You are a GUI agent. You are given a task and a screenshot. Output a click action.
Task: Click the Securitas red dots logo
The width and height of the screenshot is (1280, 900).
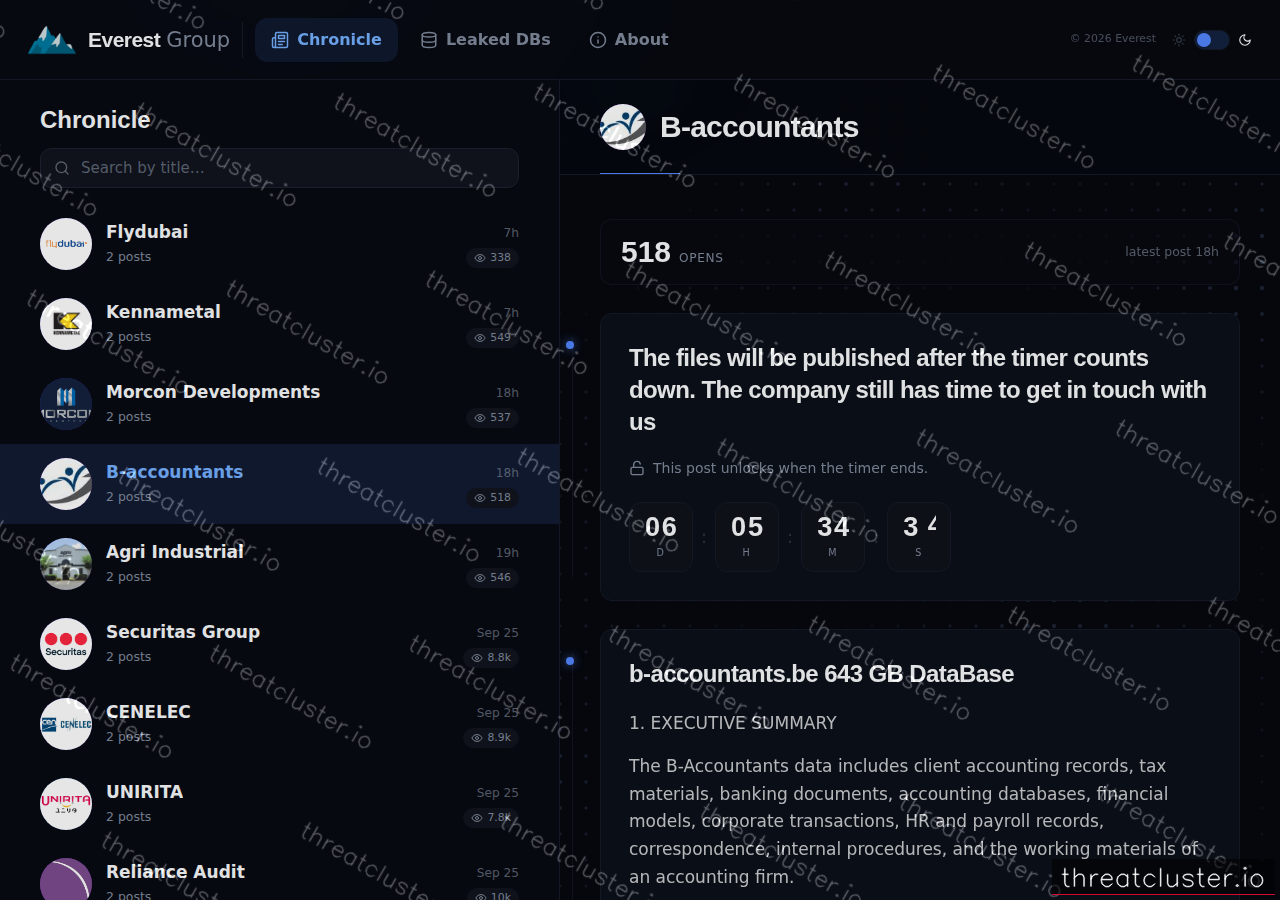click(x=66, y=644)
